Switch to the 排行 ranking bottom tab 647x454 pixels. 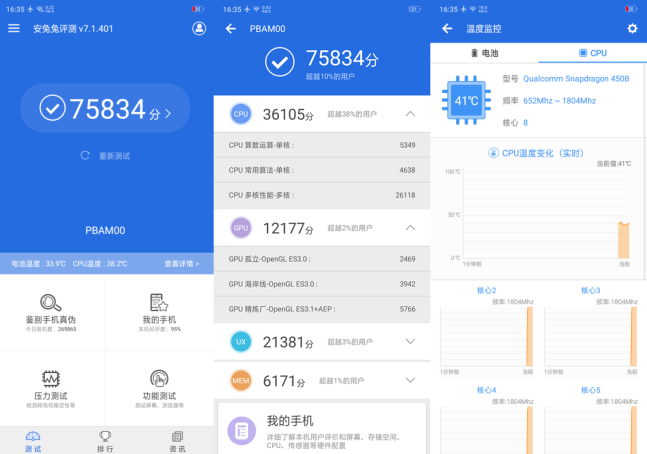point(105,441)
